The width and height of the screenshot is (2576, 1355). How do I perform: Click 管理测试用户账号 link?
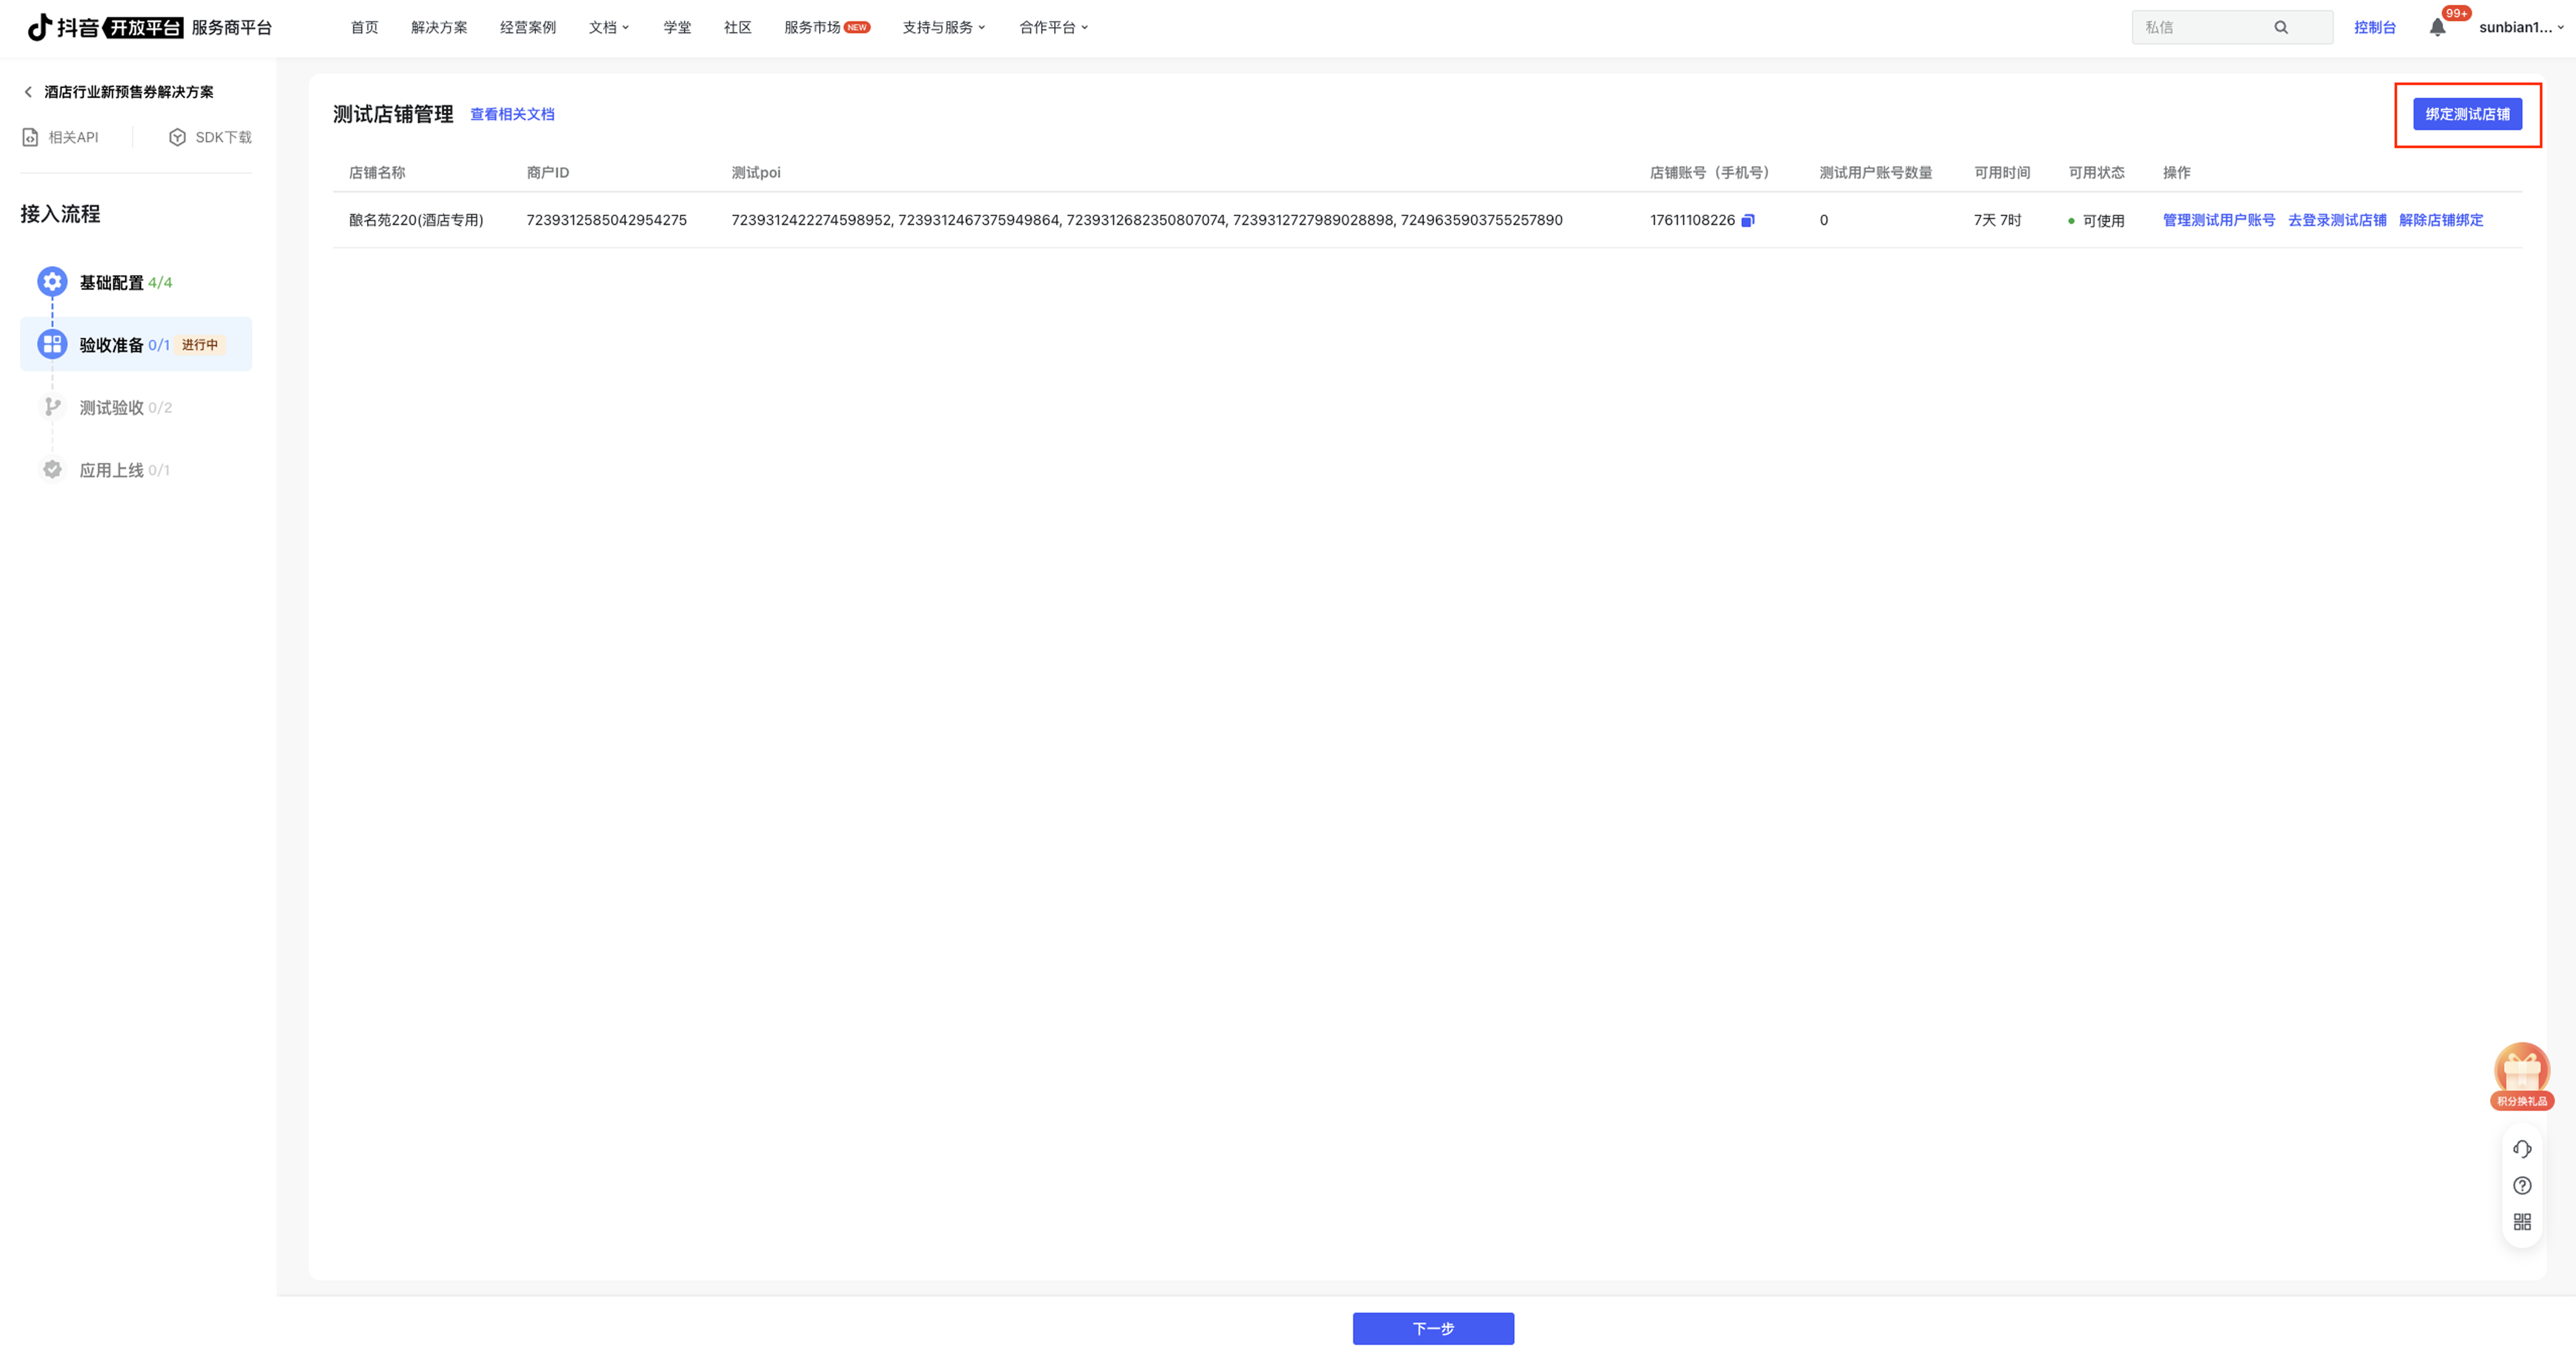pyautogui.click(x=2218, y=220)
